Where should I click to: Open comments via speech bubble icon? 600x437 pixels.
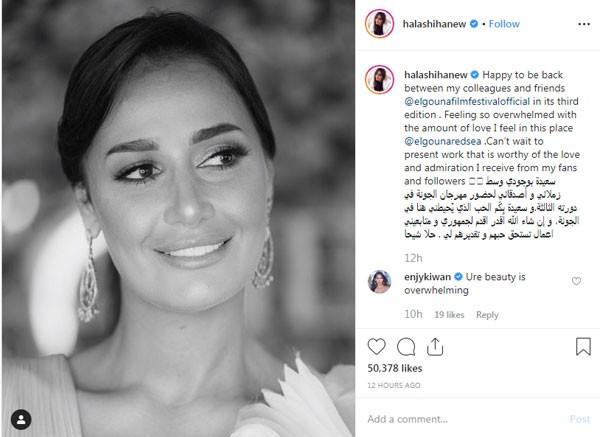tap(406, 347)
